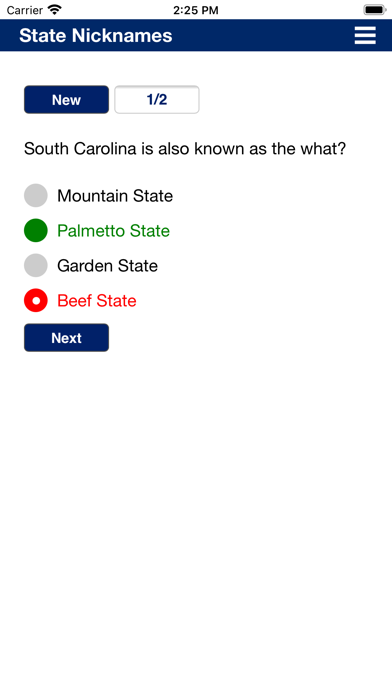This screenshot has height=696, width=392.
Task: Tap the Carrier label in status bar
Action: click(x=25, y=10)
